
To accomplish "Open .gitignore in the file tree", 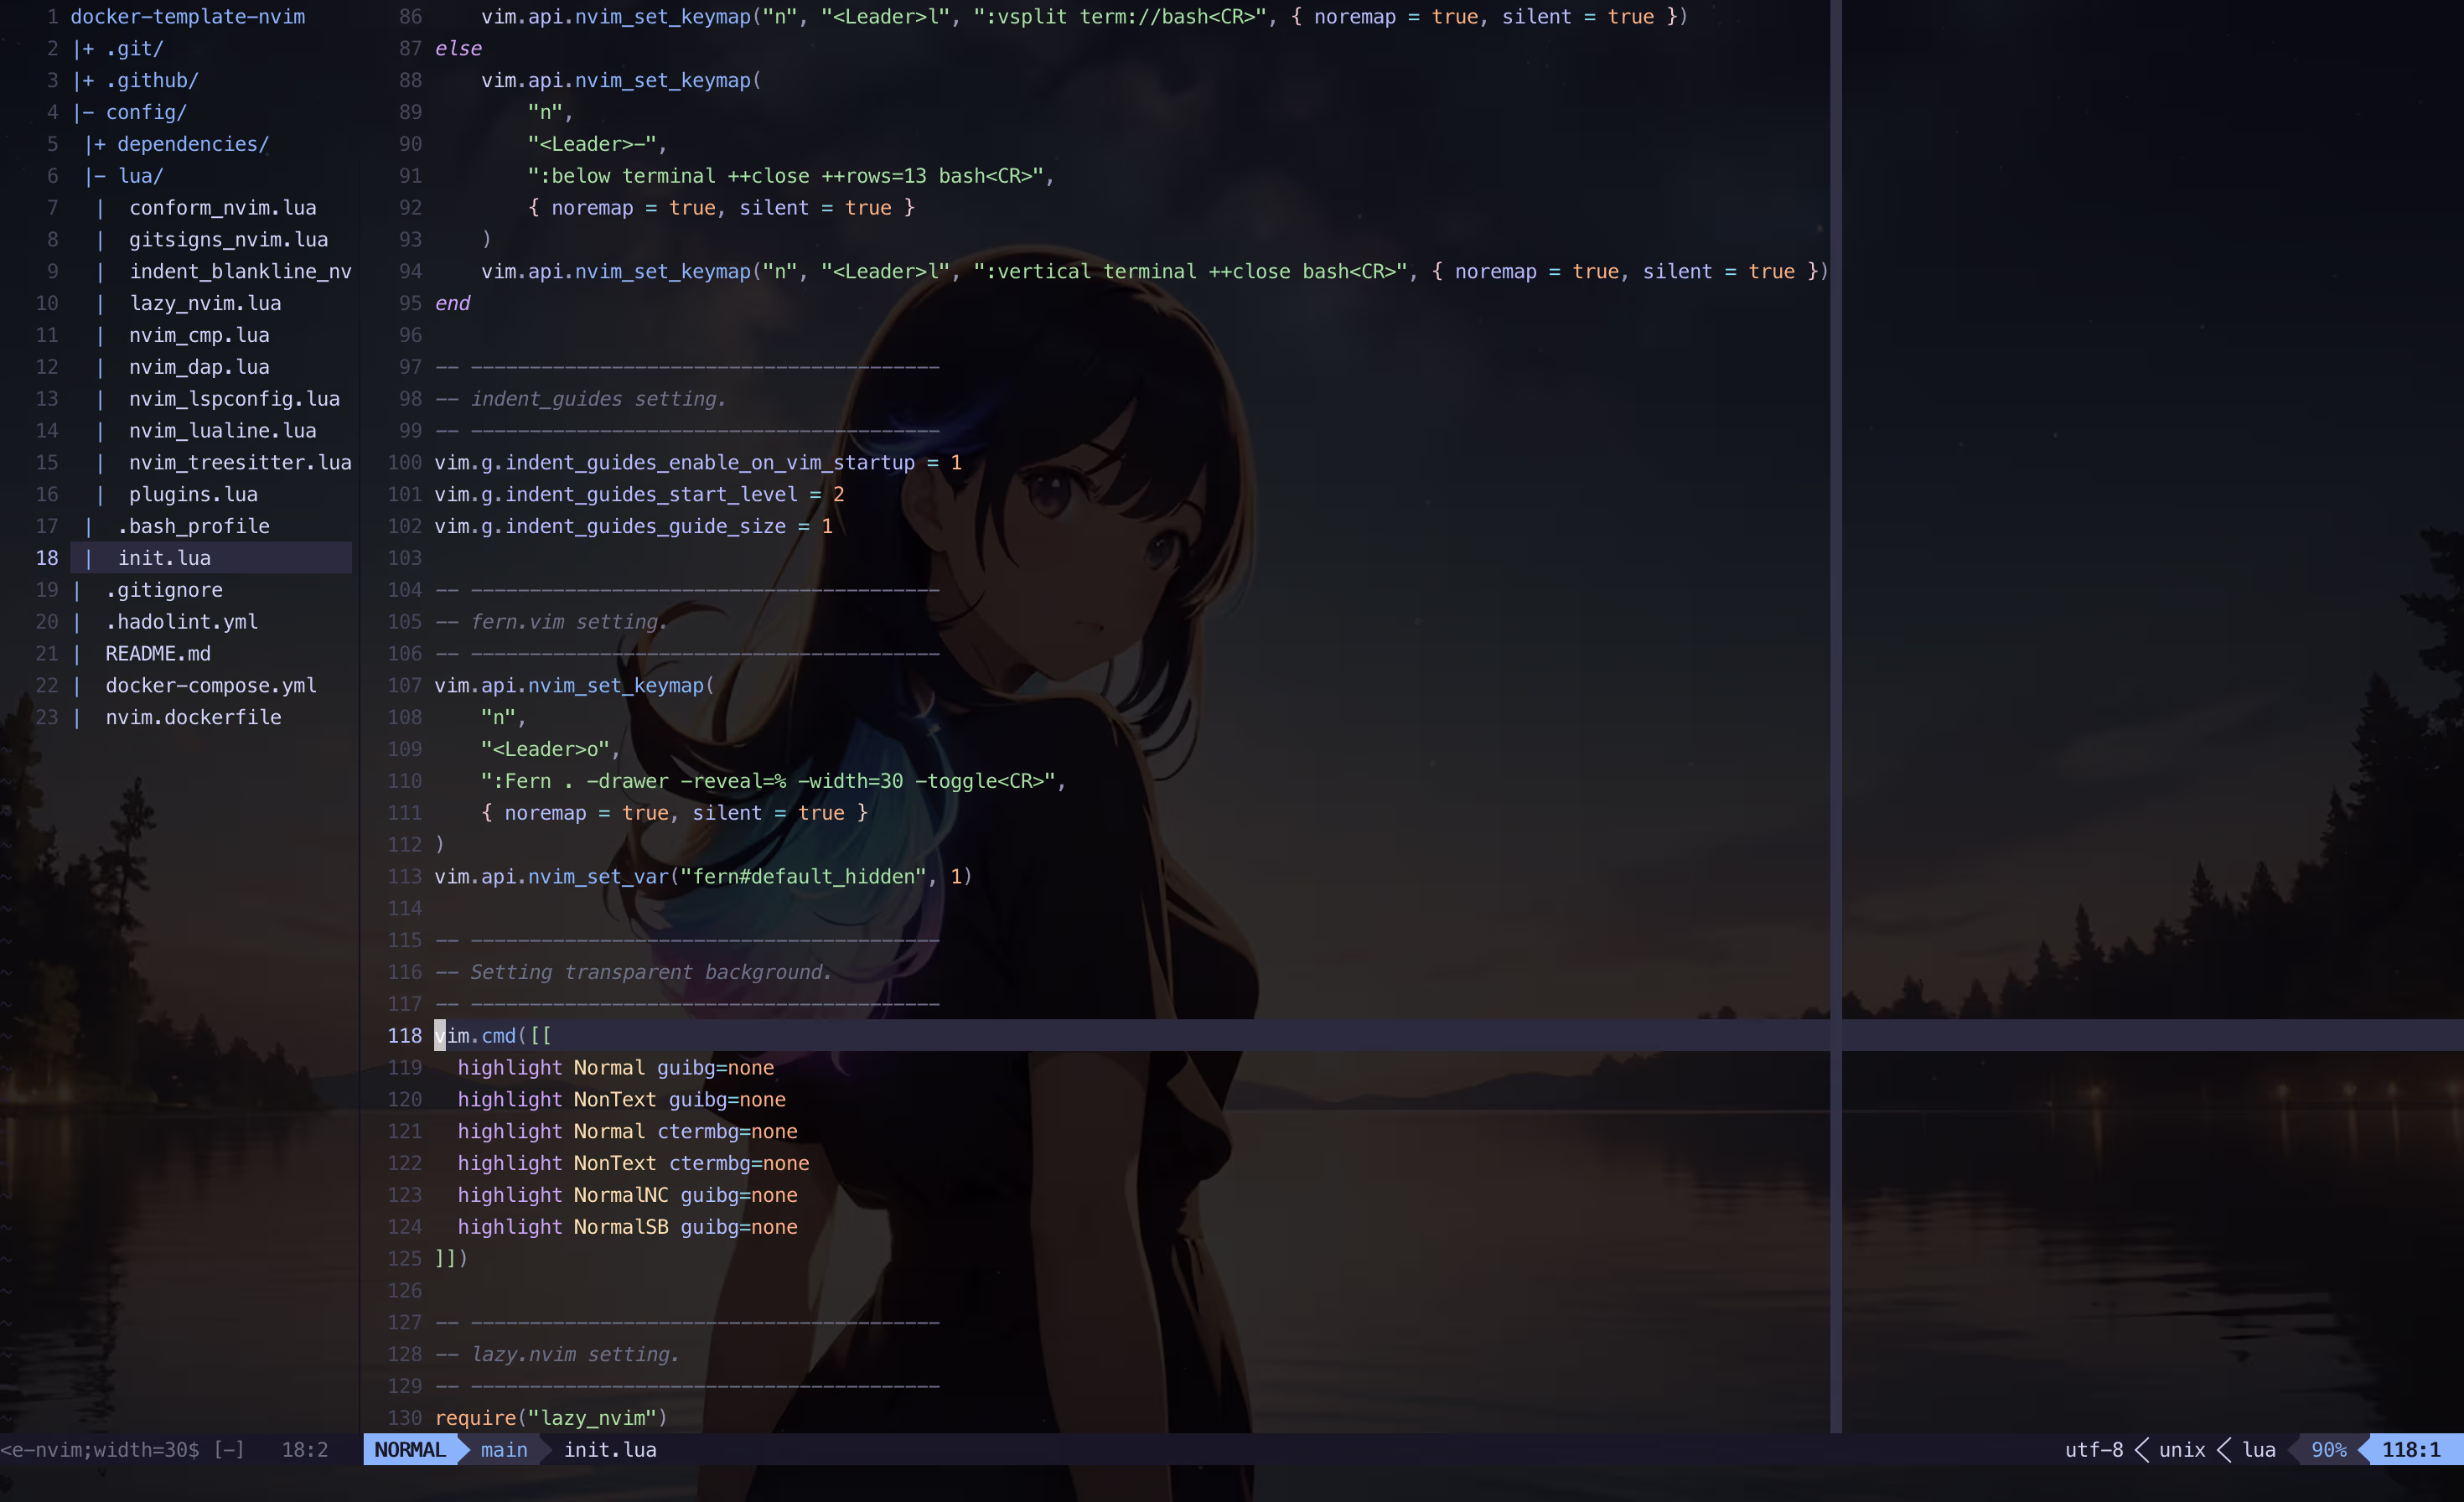I will [164, 590].
